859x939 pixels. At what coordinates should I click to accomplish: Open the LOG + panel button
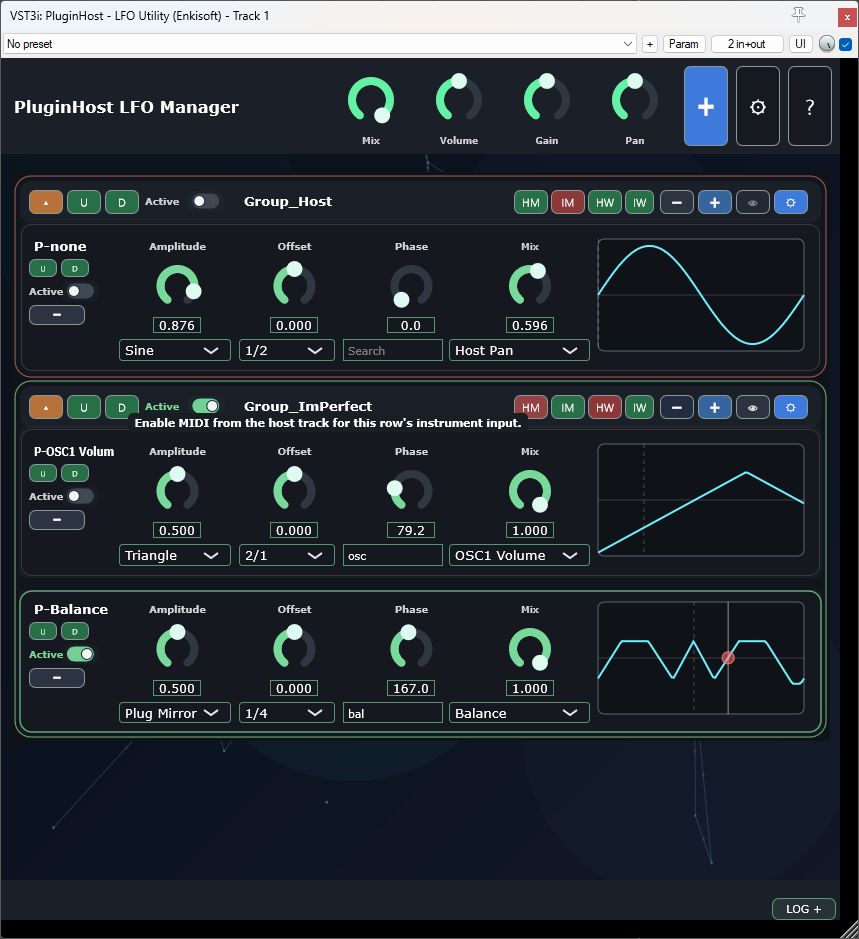click(x=803, y=908)
